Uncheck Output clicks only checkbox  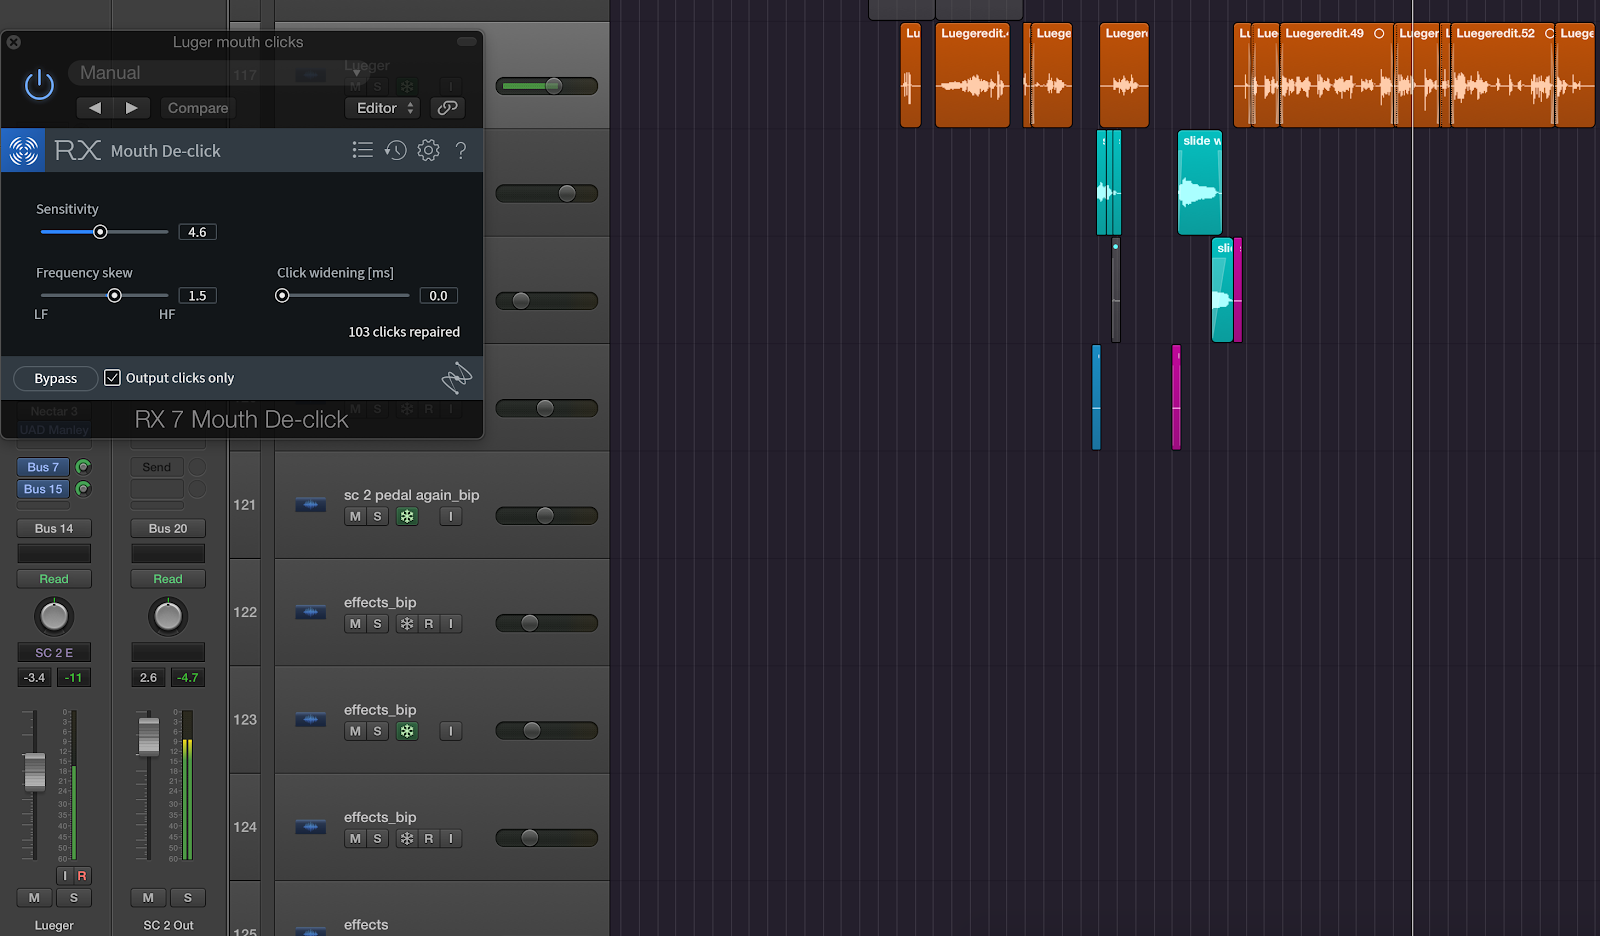pyautogui.click(x=113, y=378)
